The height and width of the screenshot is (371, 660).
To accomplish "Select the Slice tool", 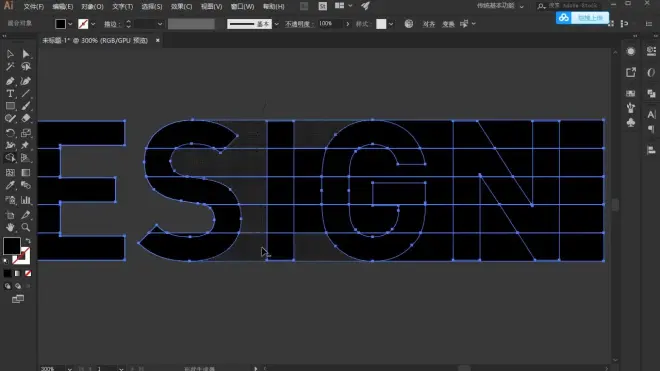I will (x=26, y=215).
